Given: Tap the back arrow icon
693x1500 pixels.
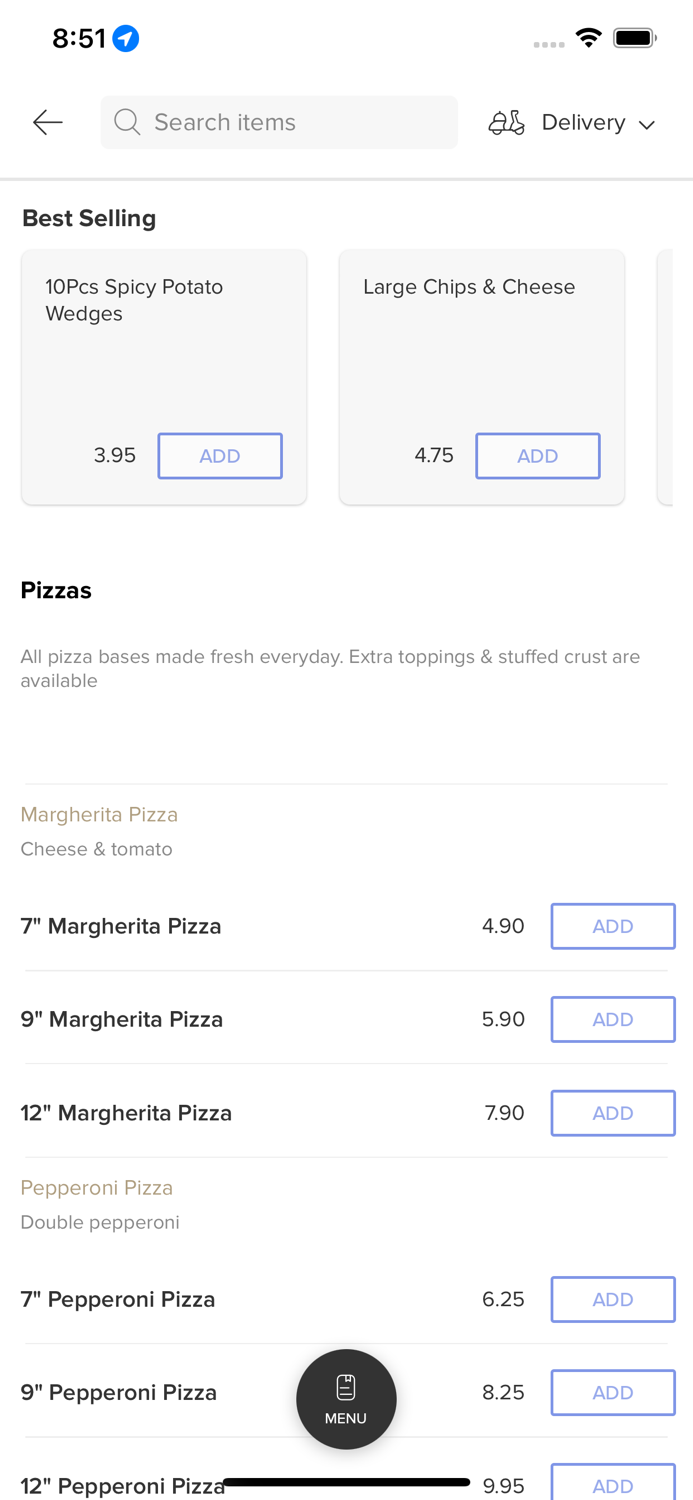Looking at the screenshot, I should pos(47,122).
